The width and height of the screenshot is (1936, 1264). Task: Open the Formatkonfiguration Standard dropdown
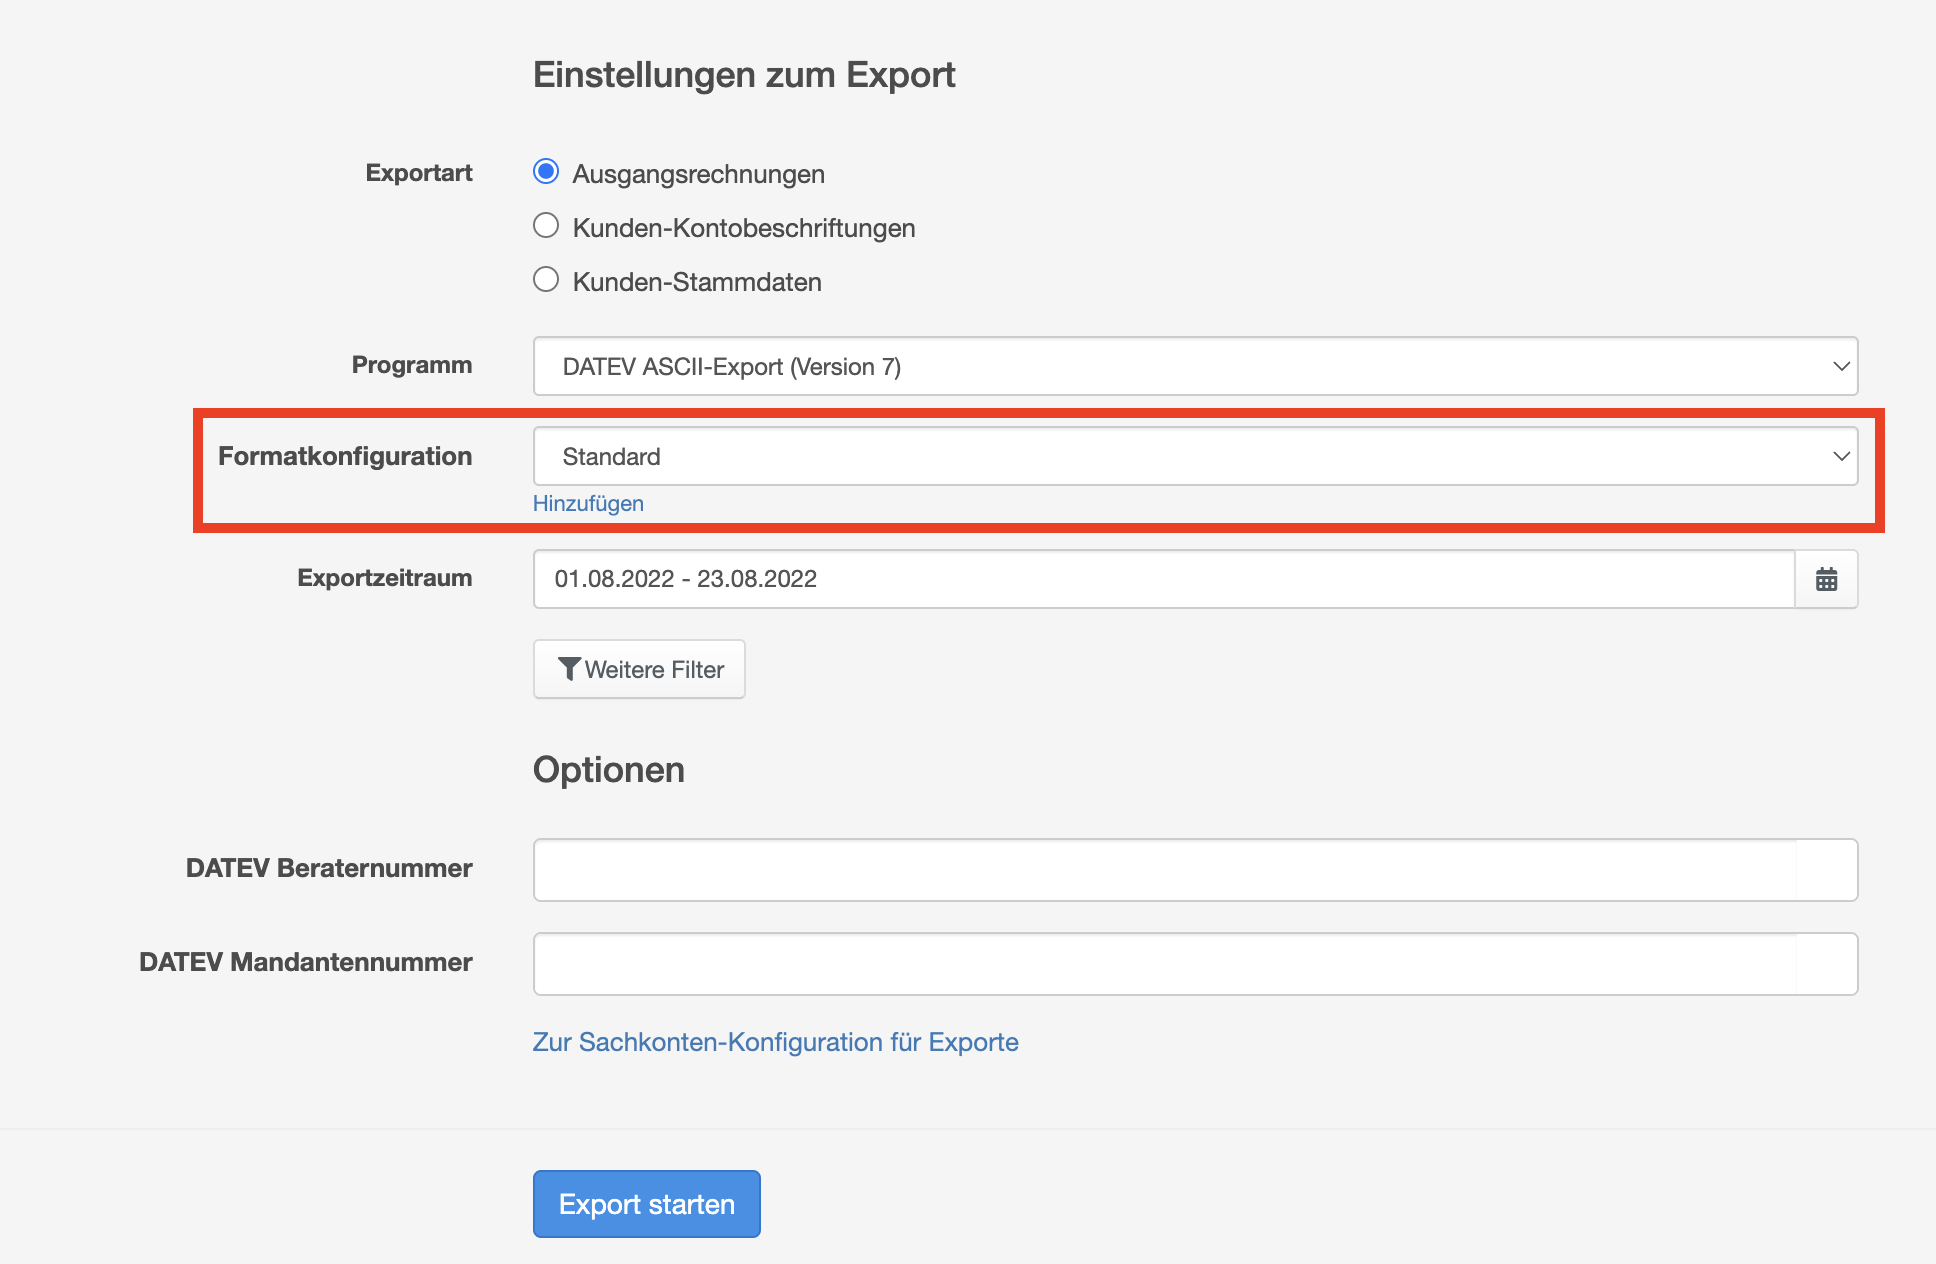coord(1195,456)
